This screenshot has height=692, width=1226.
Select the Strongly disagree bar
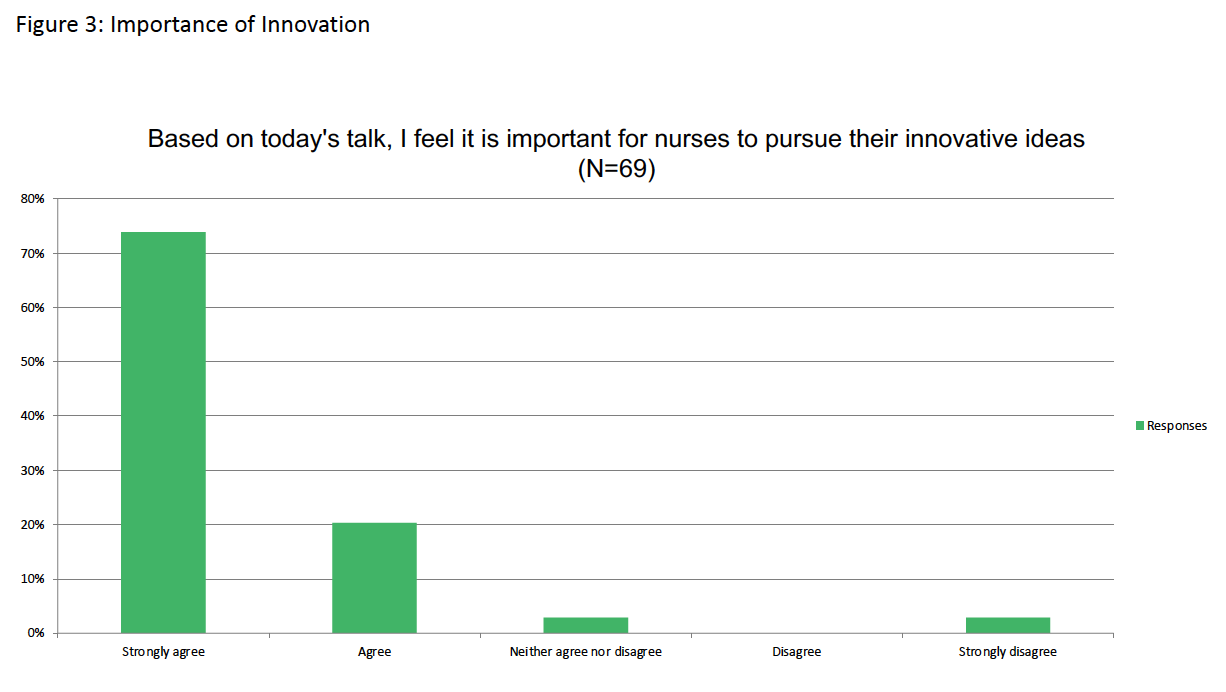pyautogui.click(x=1007, y=626)
